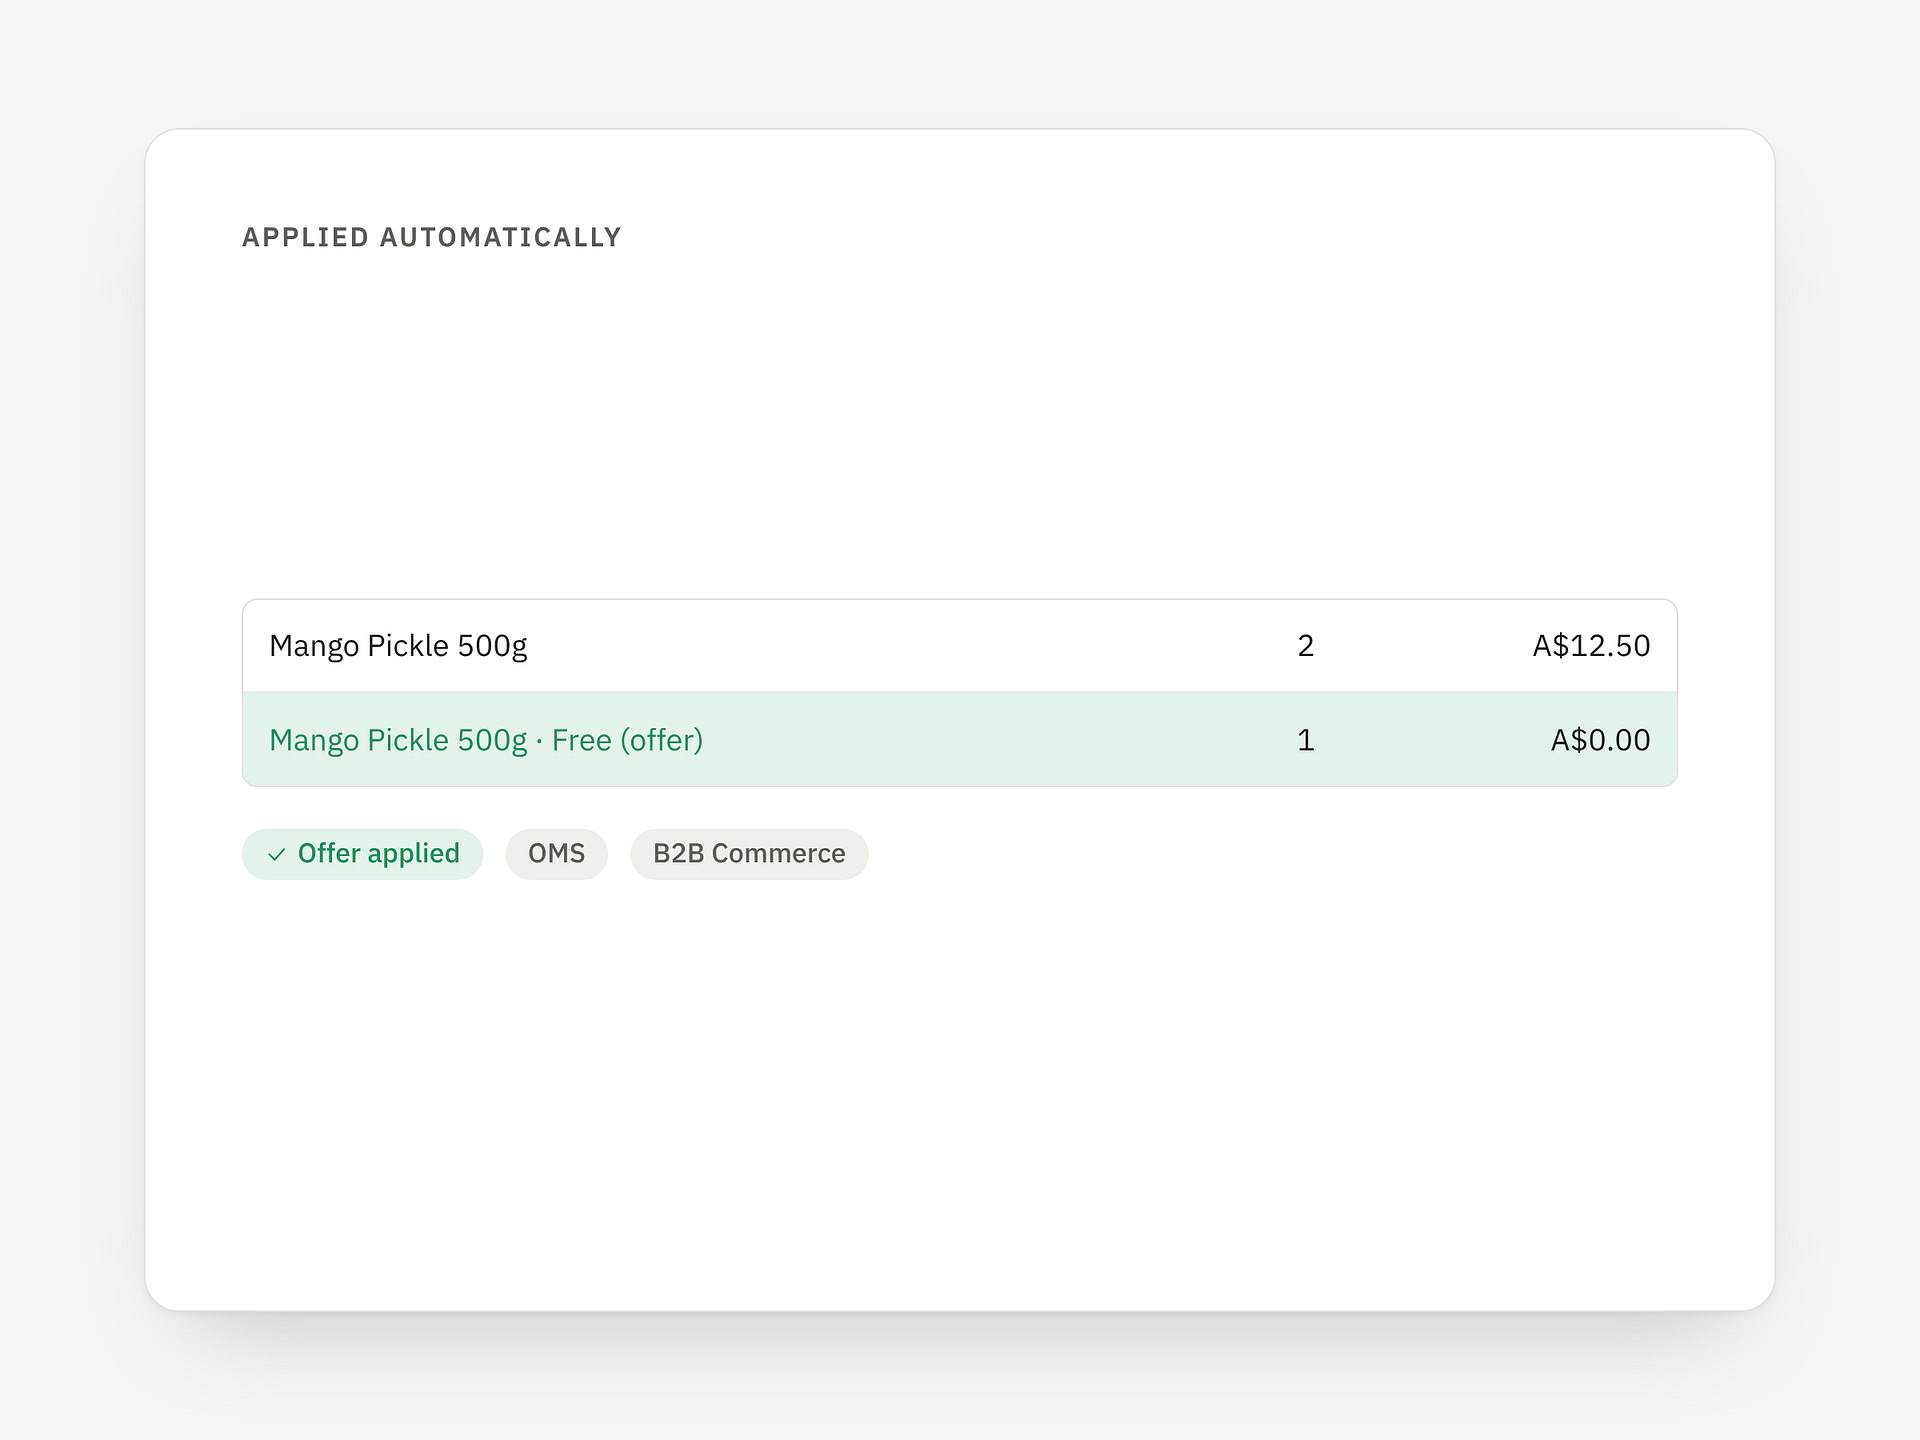Open the B2B Commerce tag

749,854
